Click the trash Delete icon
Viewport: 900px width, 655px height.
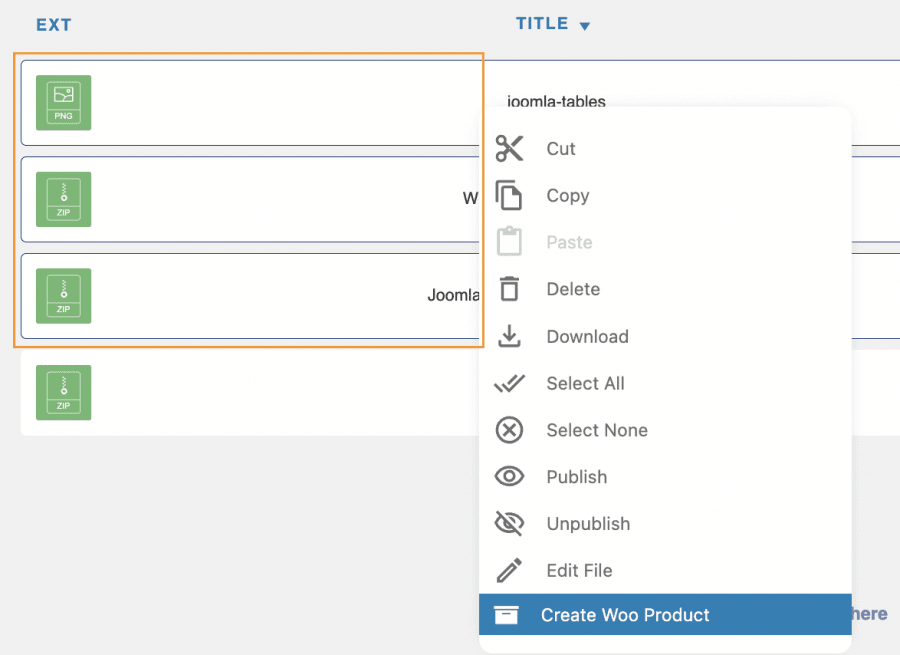click(x=510, y=289)
